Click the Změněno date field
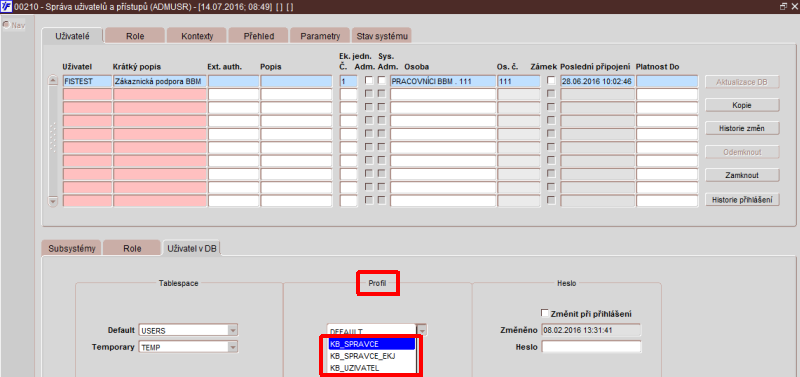This screenshot has height=377, width=800. click(591, 330)
